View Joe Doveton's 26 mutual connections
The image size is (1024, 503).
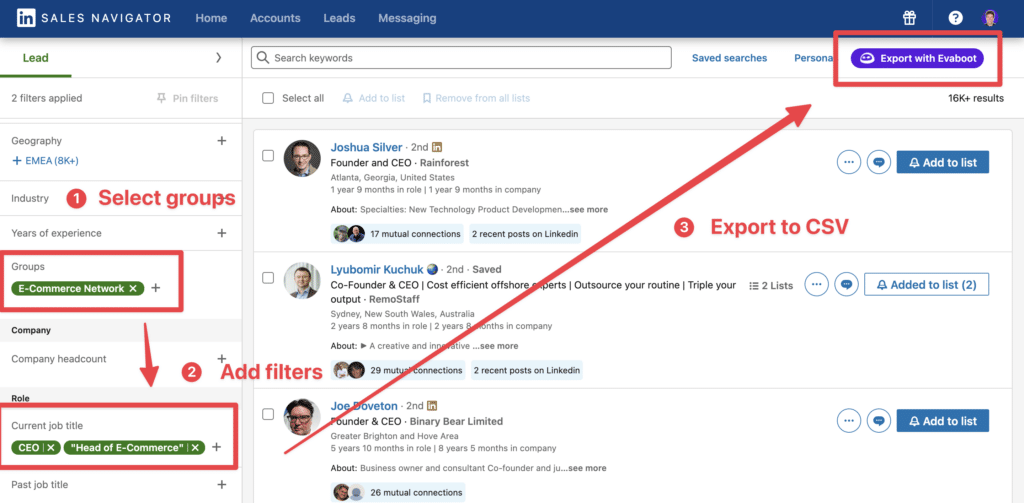pyautogui.click(x=398, y=493)
